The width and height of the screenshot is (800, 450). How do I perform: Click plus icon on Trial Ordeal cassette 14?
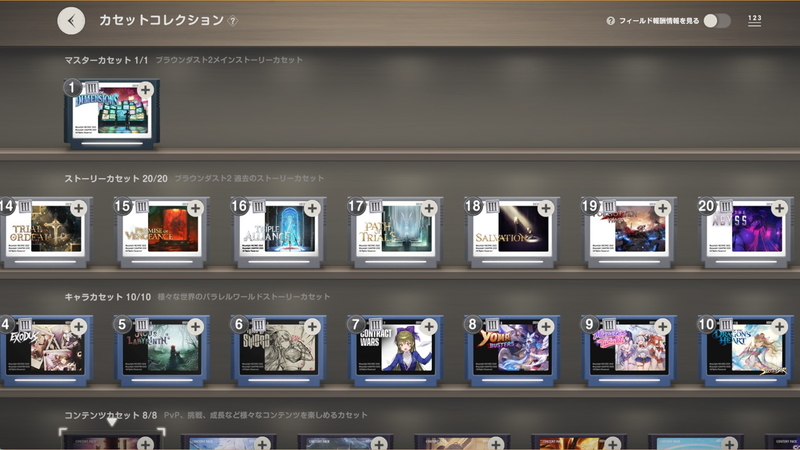click(79, 208)
